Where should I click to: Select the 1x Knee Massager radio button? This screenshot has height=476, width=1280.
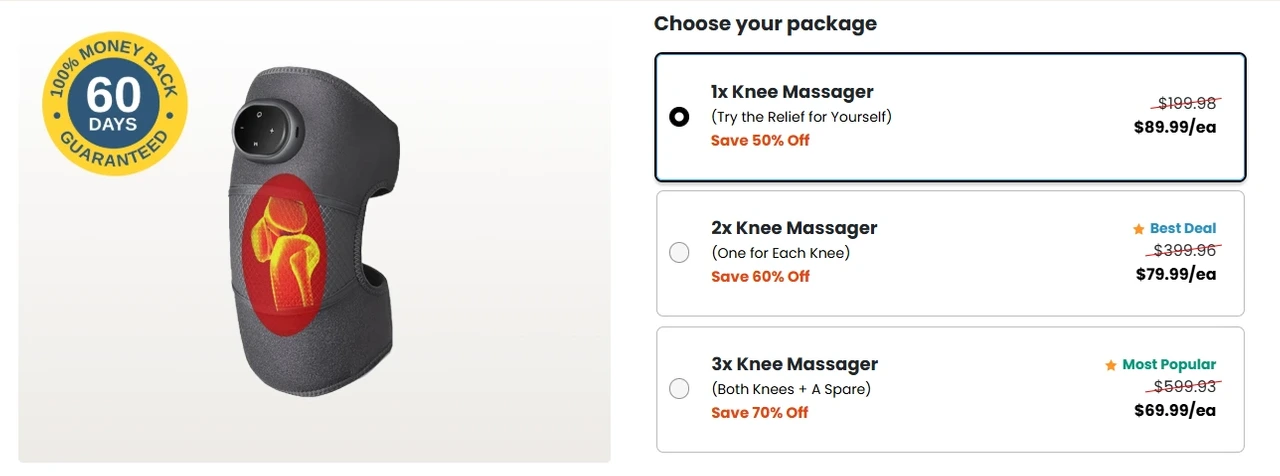point(679,117)
